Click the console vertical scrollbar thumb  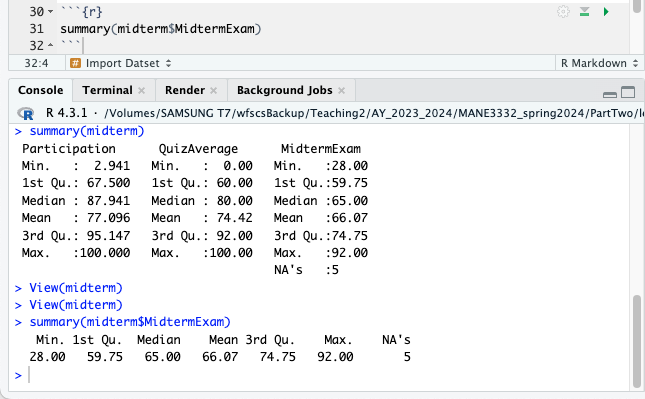pyautogui.click(x=637, y=341)
